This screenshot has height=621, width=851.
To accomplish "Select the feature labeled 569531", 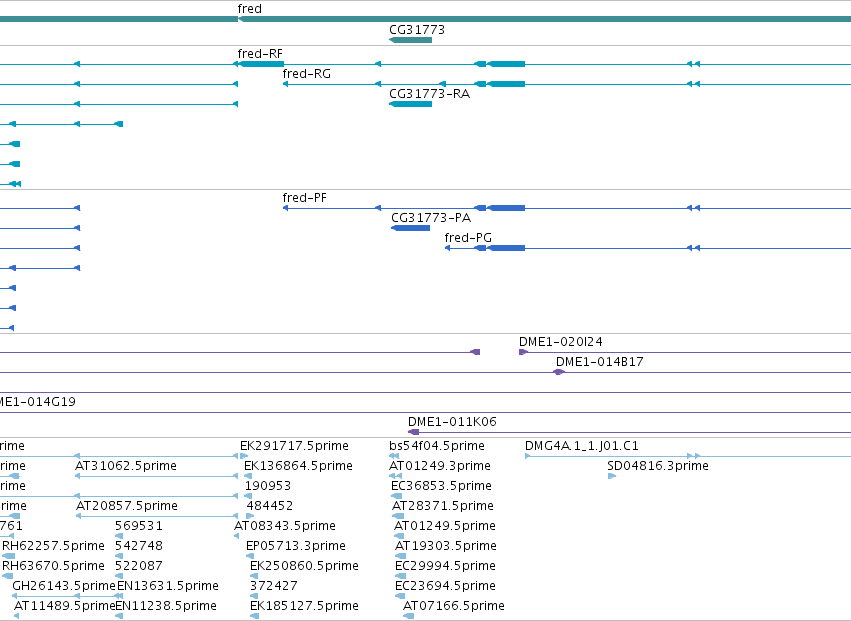I will pos(139,526).
